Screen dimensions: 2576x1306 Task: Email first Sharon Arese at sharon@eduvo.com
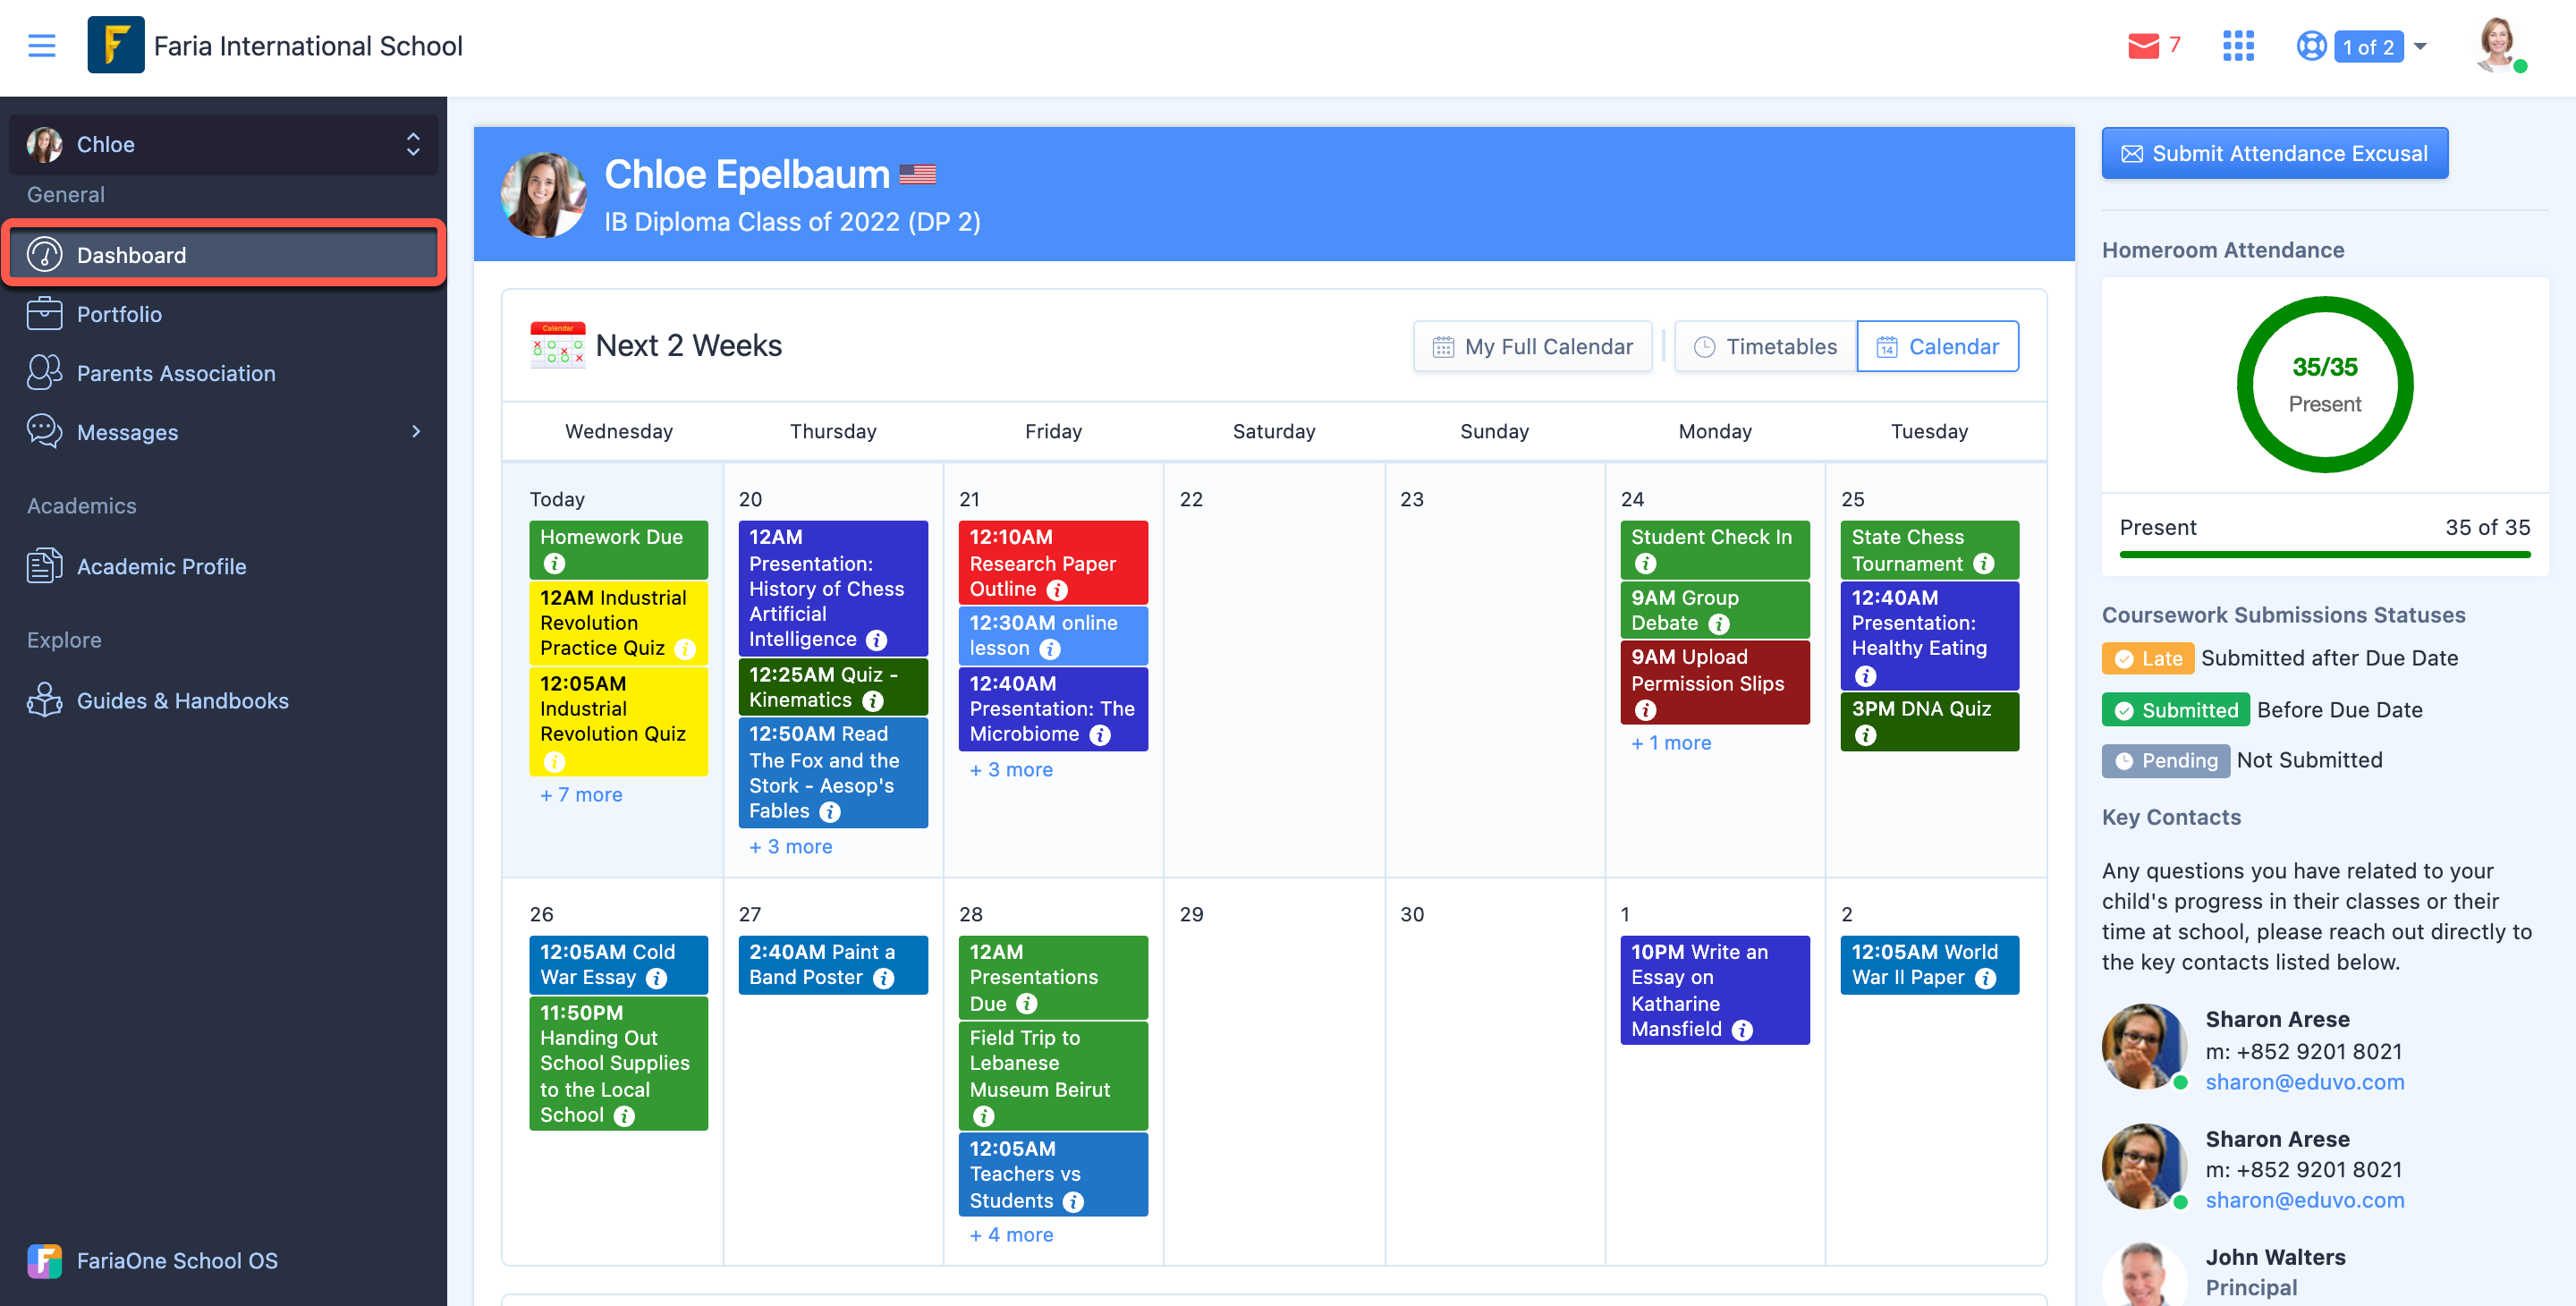point(2304,1082)
